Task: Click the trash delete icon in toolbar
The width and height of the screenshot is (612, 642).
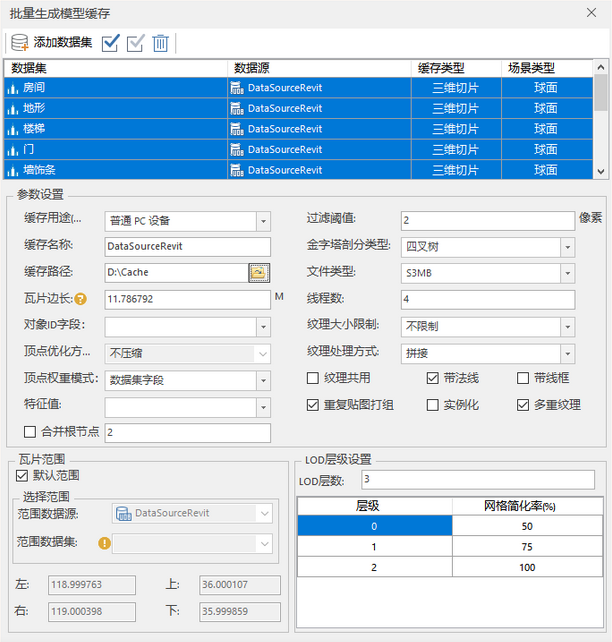Action: 160,43
